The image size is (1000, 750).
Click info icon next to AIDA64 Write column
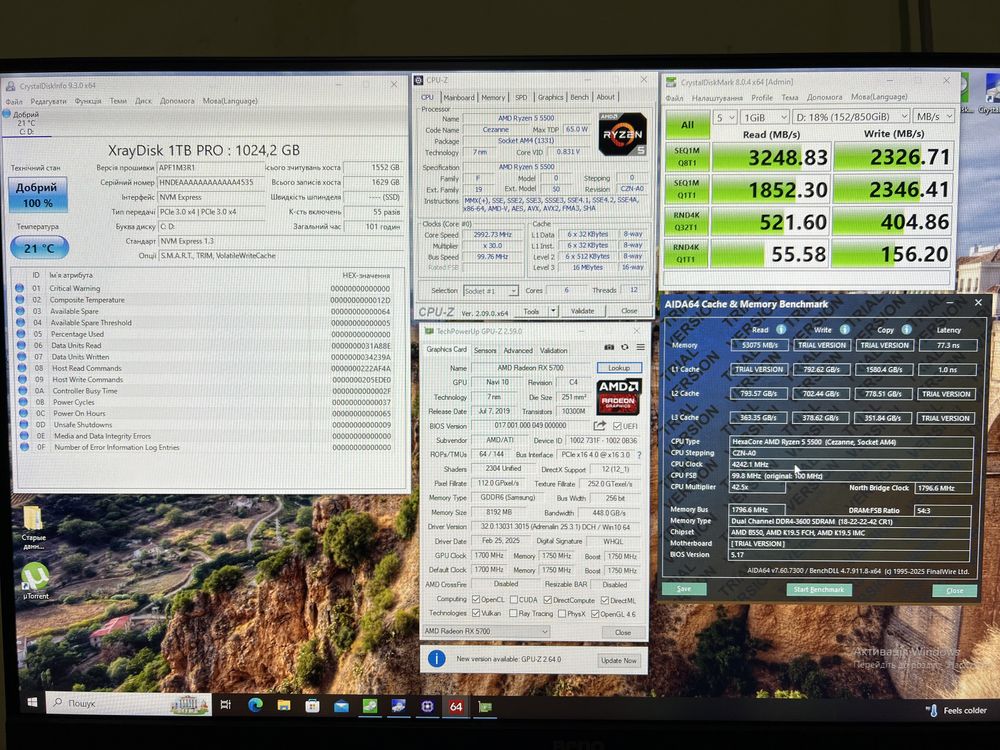coord(844,330)
